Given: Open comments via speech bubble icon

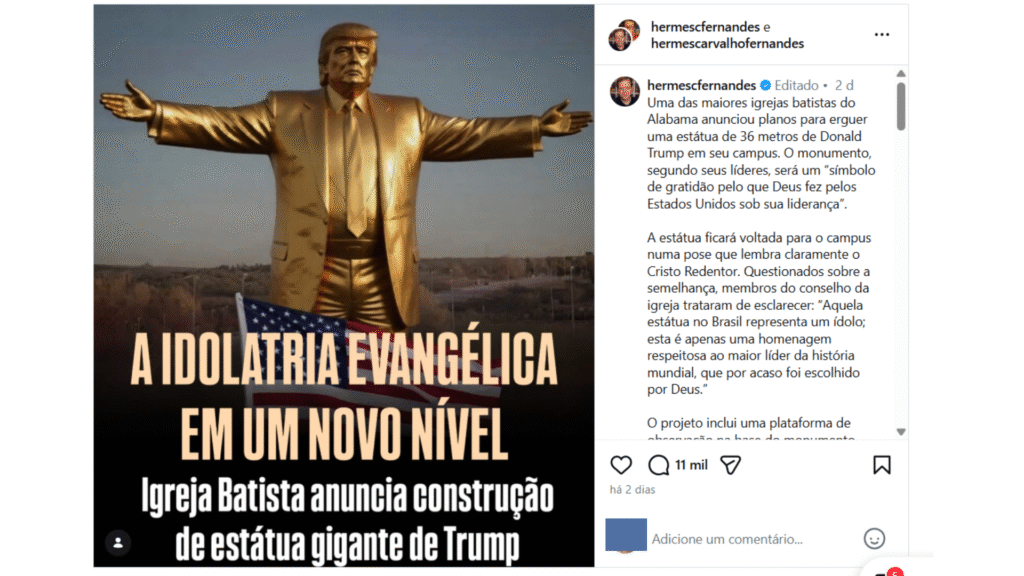Looking at the screenshot, I should (658, 465).
